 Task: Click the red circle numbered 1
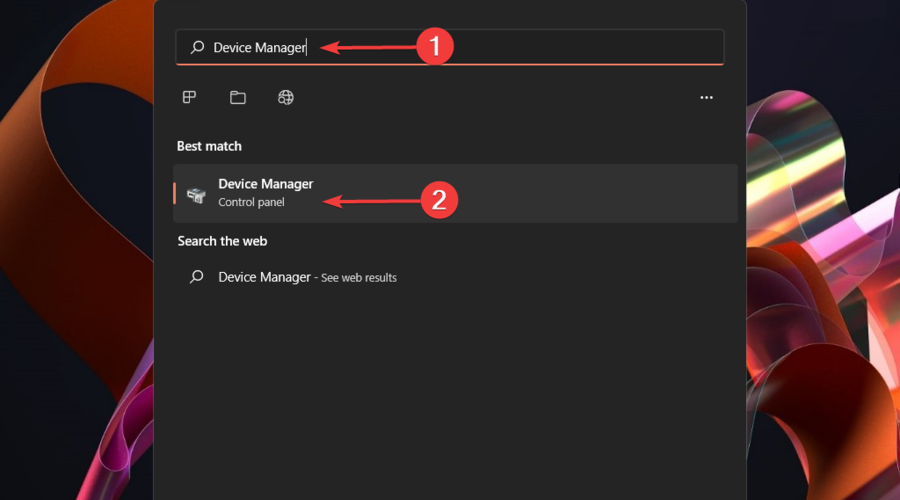(435, 47)
